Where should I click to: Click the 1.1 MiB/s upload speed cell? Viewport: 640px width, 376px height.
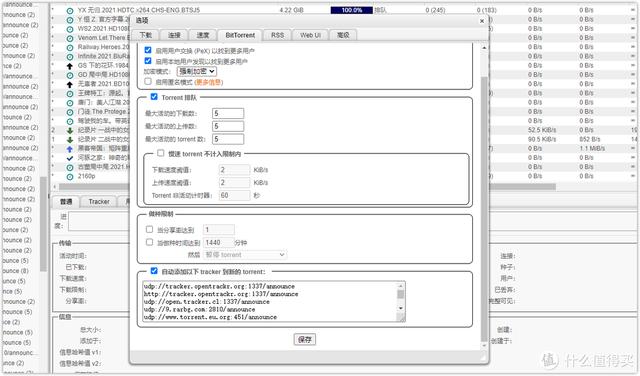point(592,149)
